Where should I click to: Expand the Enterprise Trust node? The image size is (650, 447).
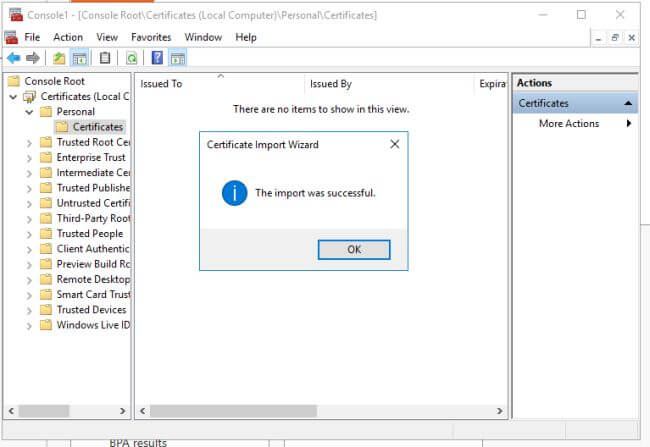point(29,158)
